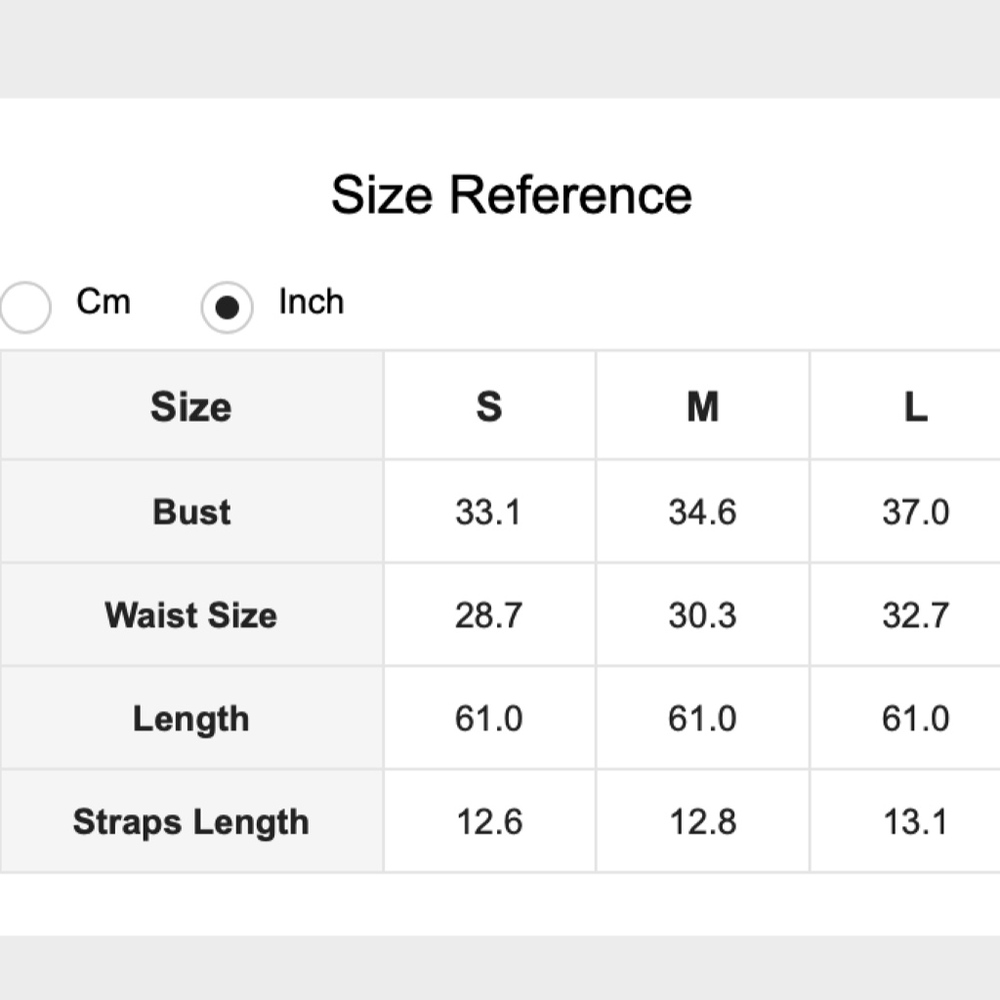
Task: Click the L size column header
Action: click(x=915, y=407)
